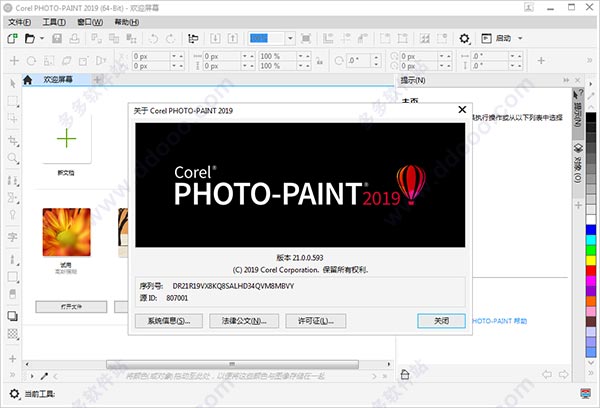
Task: Pick the blue palette swatch
Action: pos(591,230)
